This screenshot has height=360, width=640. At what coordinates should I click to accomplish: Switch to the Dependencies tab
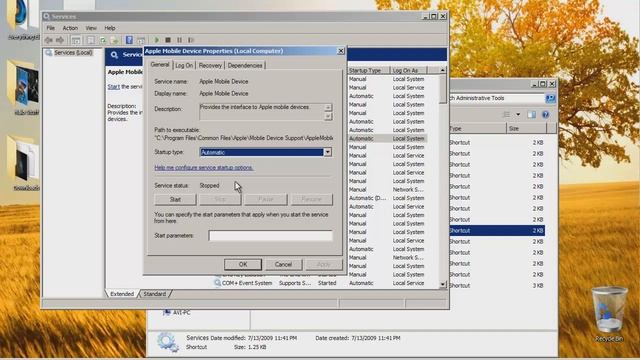pyautogui.click(x=245, y=65)
